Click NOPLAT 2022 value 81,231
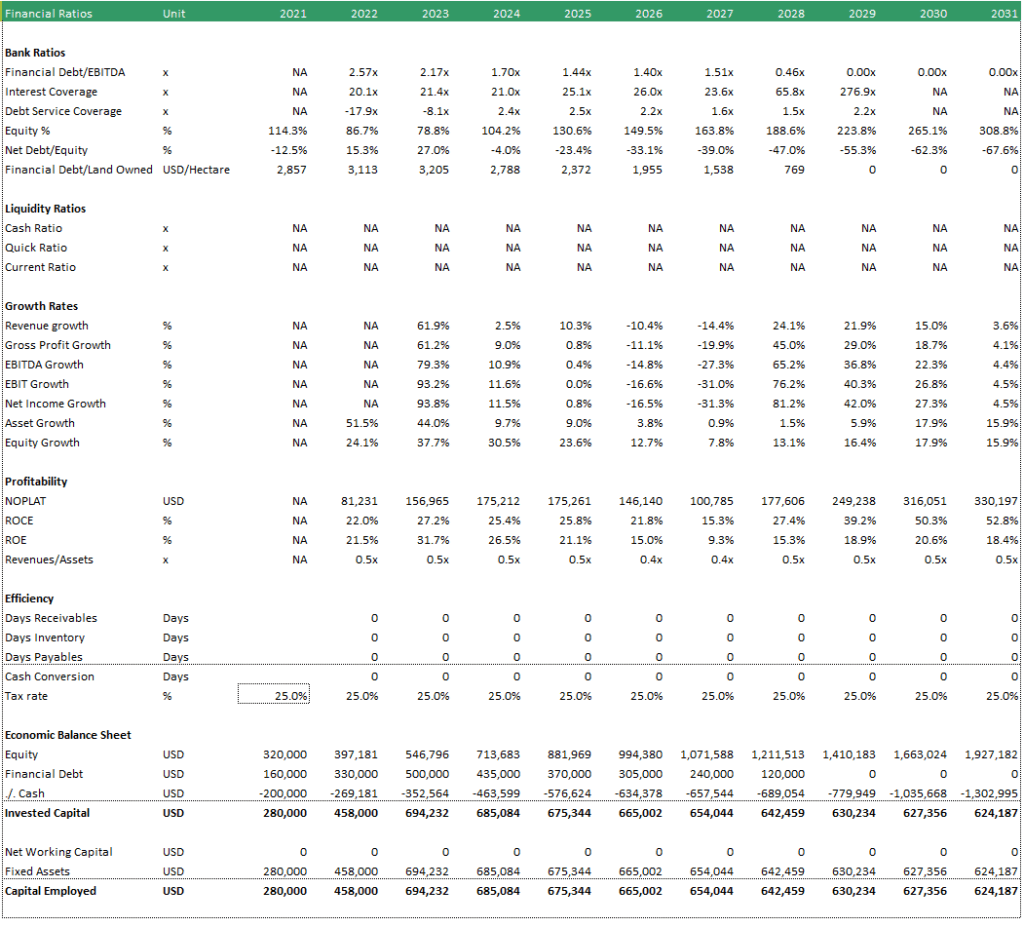The height and width of the screenshot is (927, 1024). coord(359,502)
